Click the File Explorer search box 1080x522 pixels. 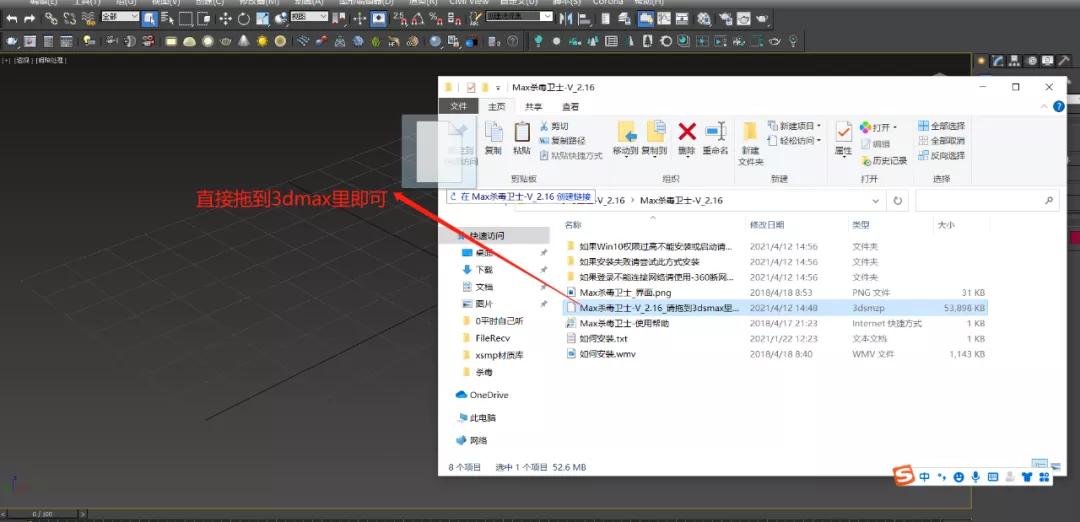point(987,200)
